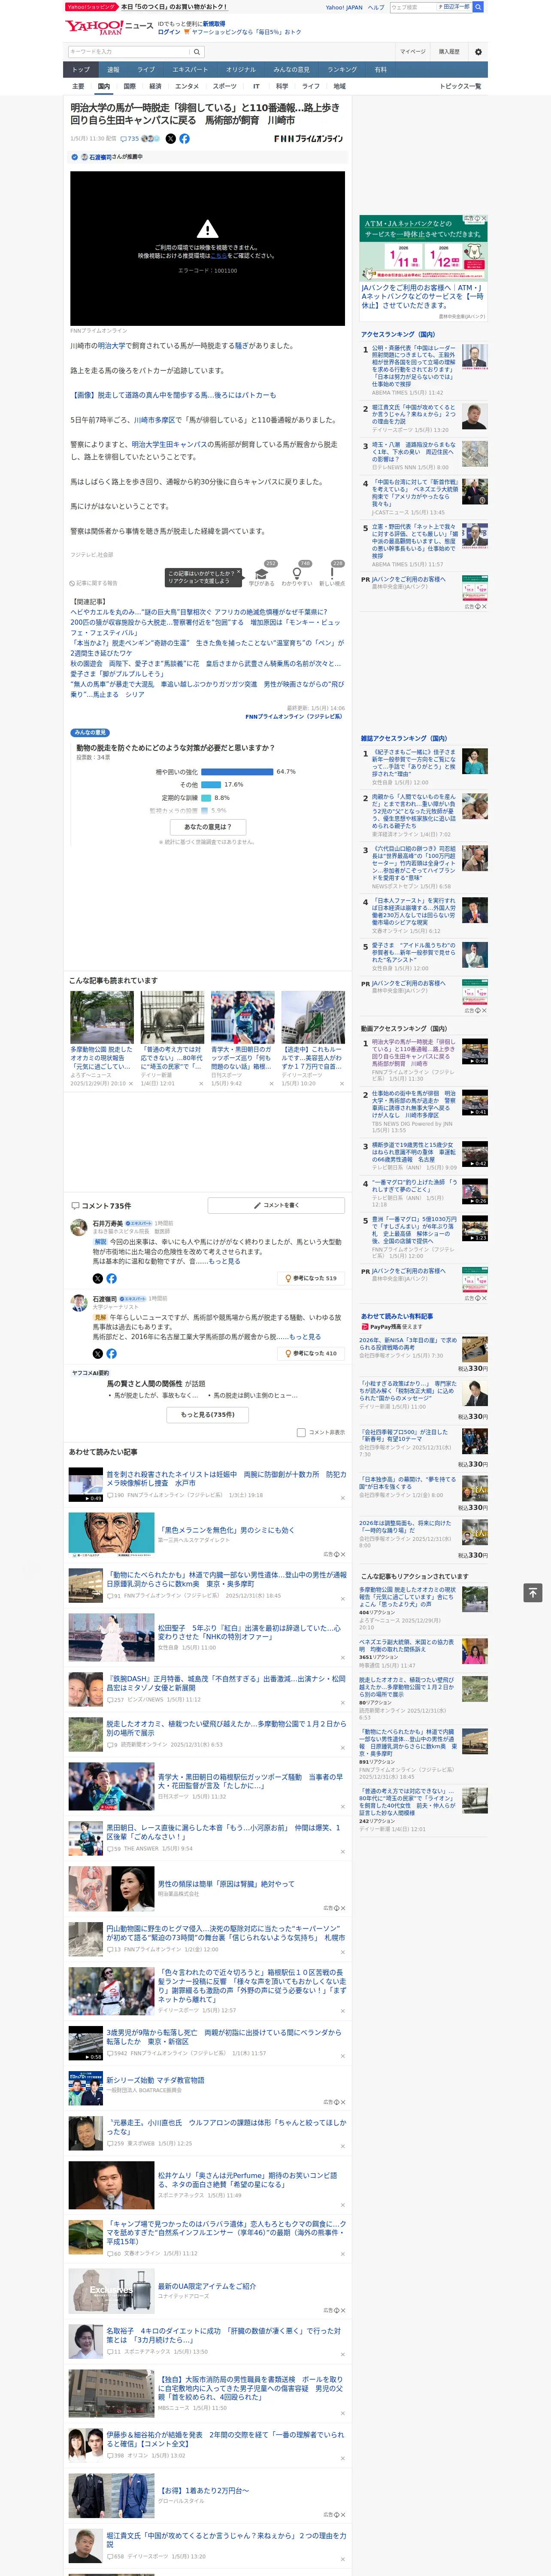The height and width of the screenshot is (2576, 551).
Task: Open the 田辺洋一郎 account dropdown
Action: click(x=454, y=7)
